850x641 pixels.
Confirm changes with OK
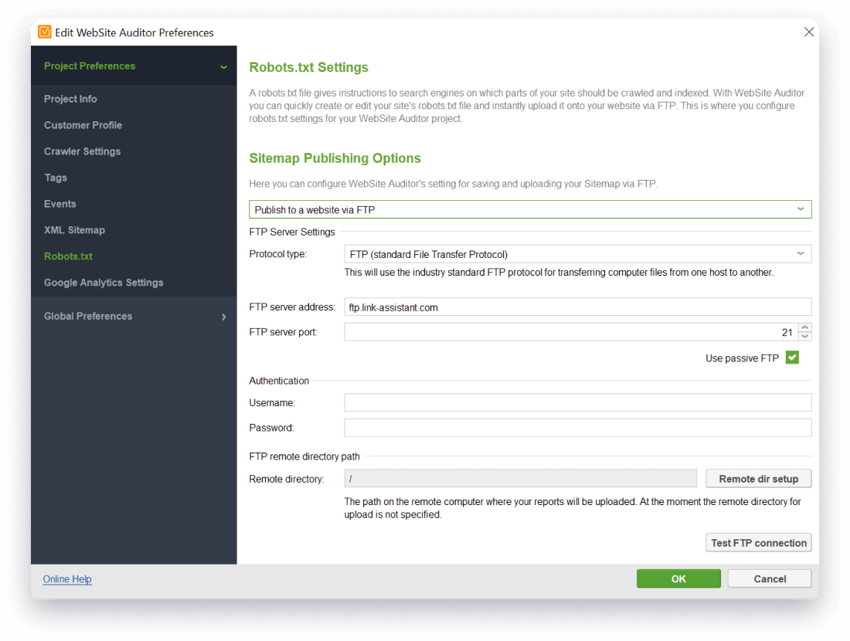[678, 578]
